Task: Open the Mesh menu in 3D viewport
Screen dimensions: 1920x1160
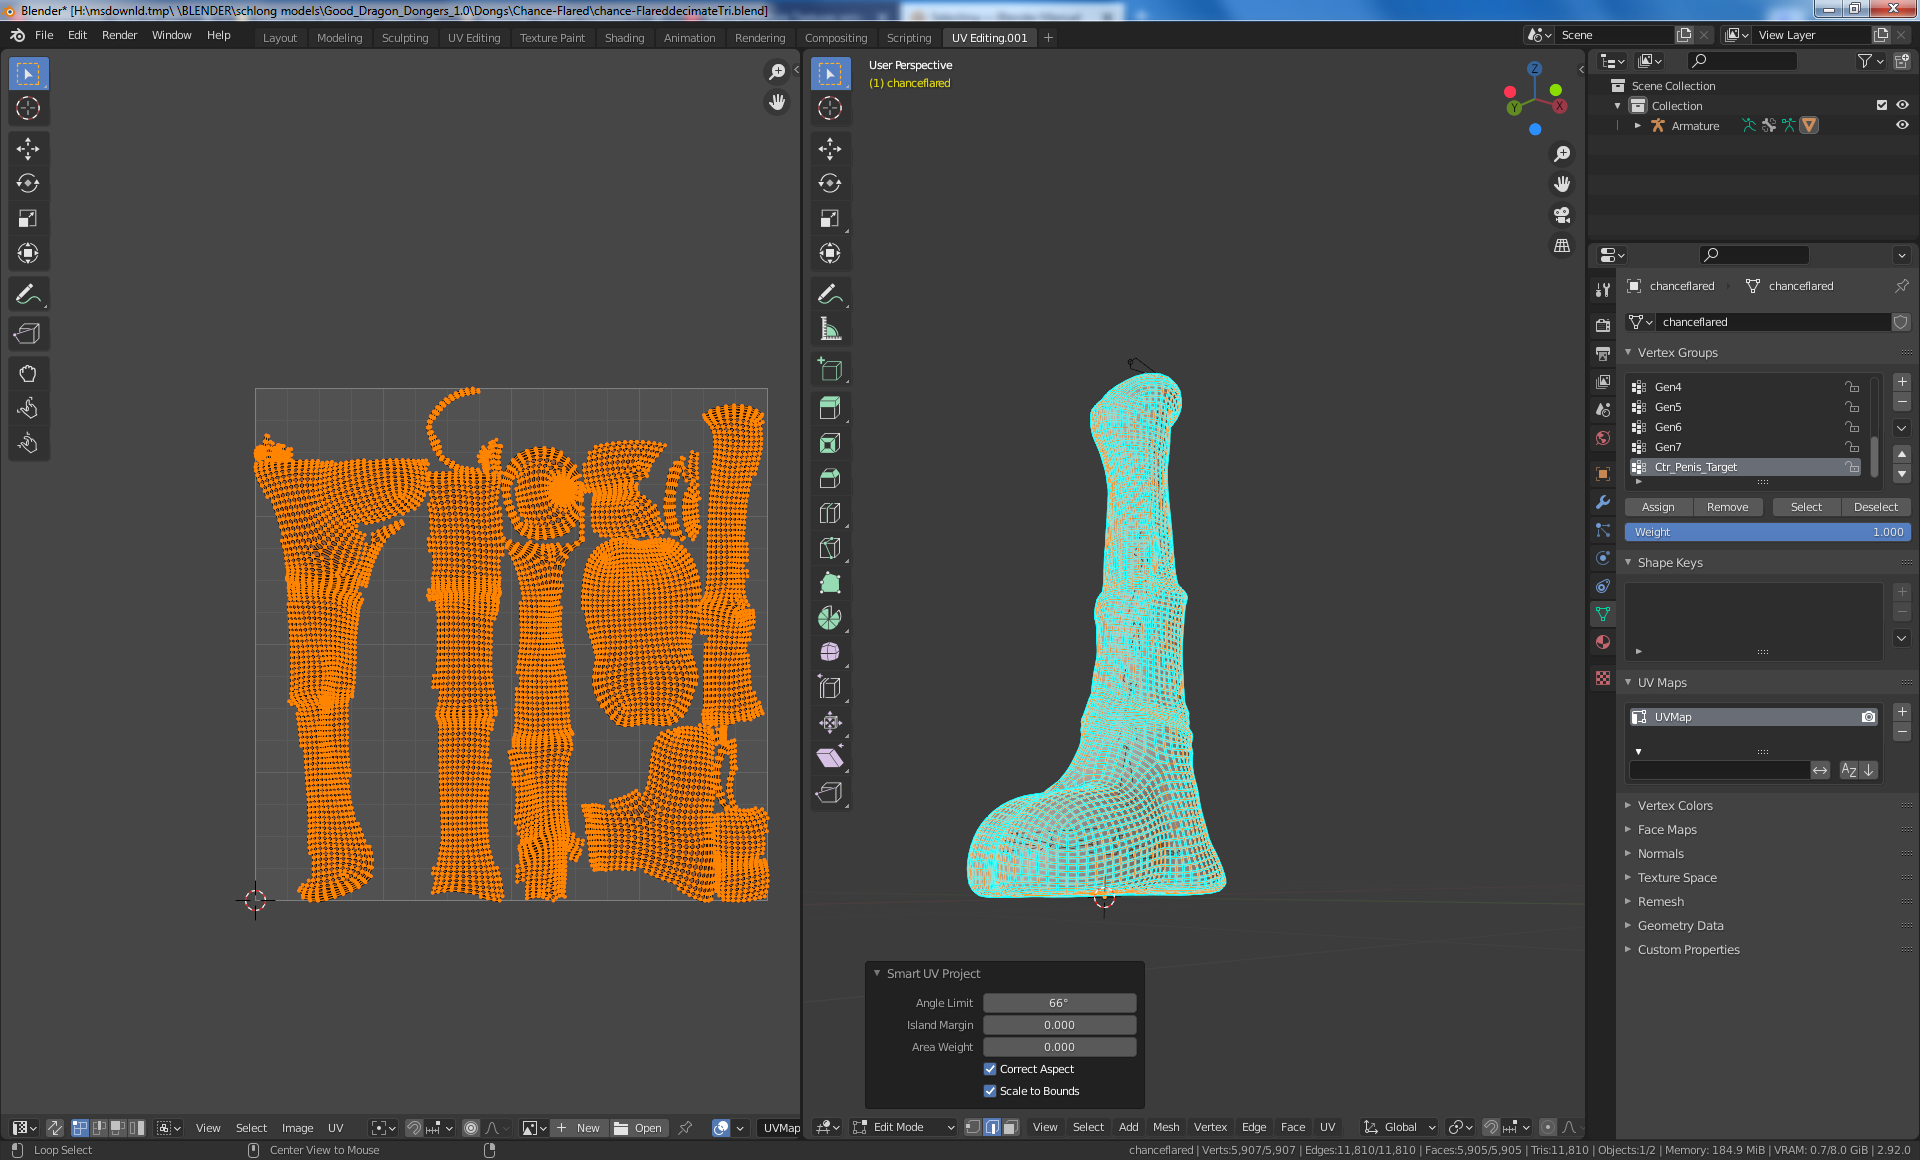Action: pos(1166,1127)
